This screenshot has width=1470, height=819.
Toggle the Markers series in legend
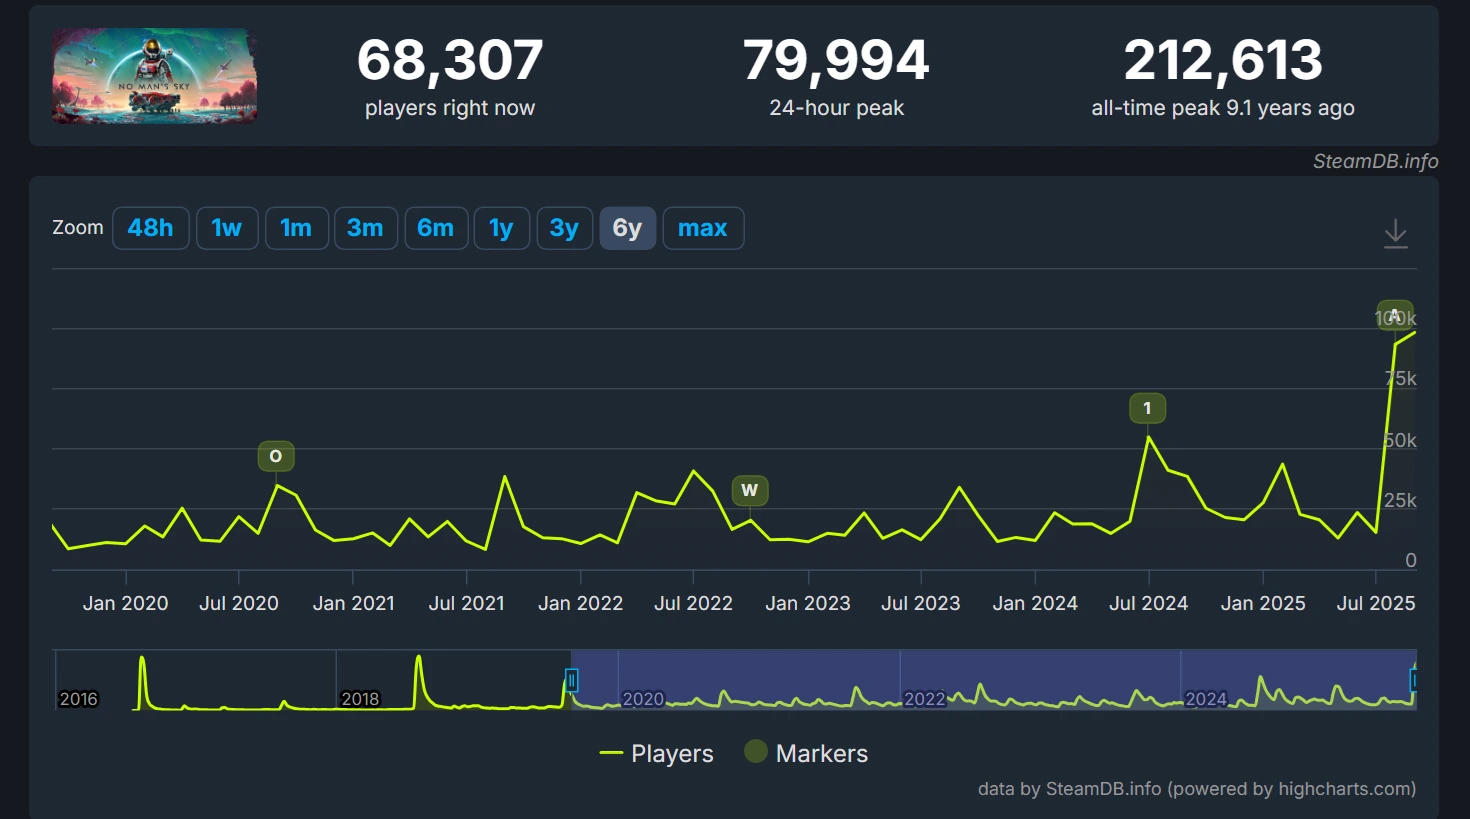click(806, 753)
